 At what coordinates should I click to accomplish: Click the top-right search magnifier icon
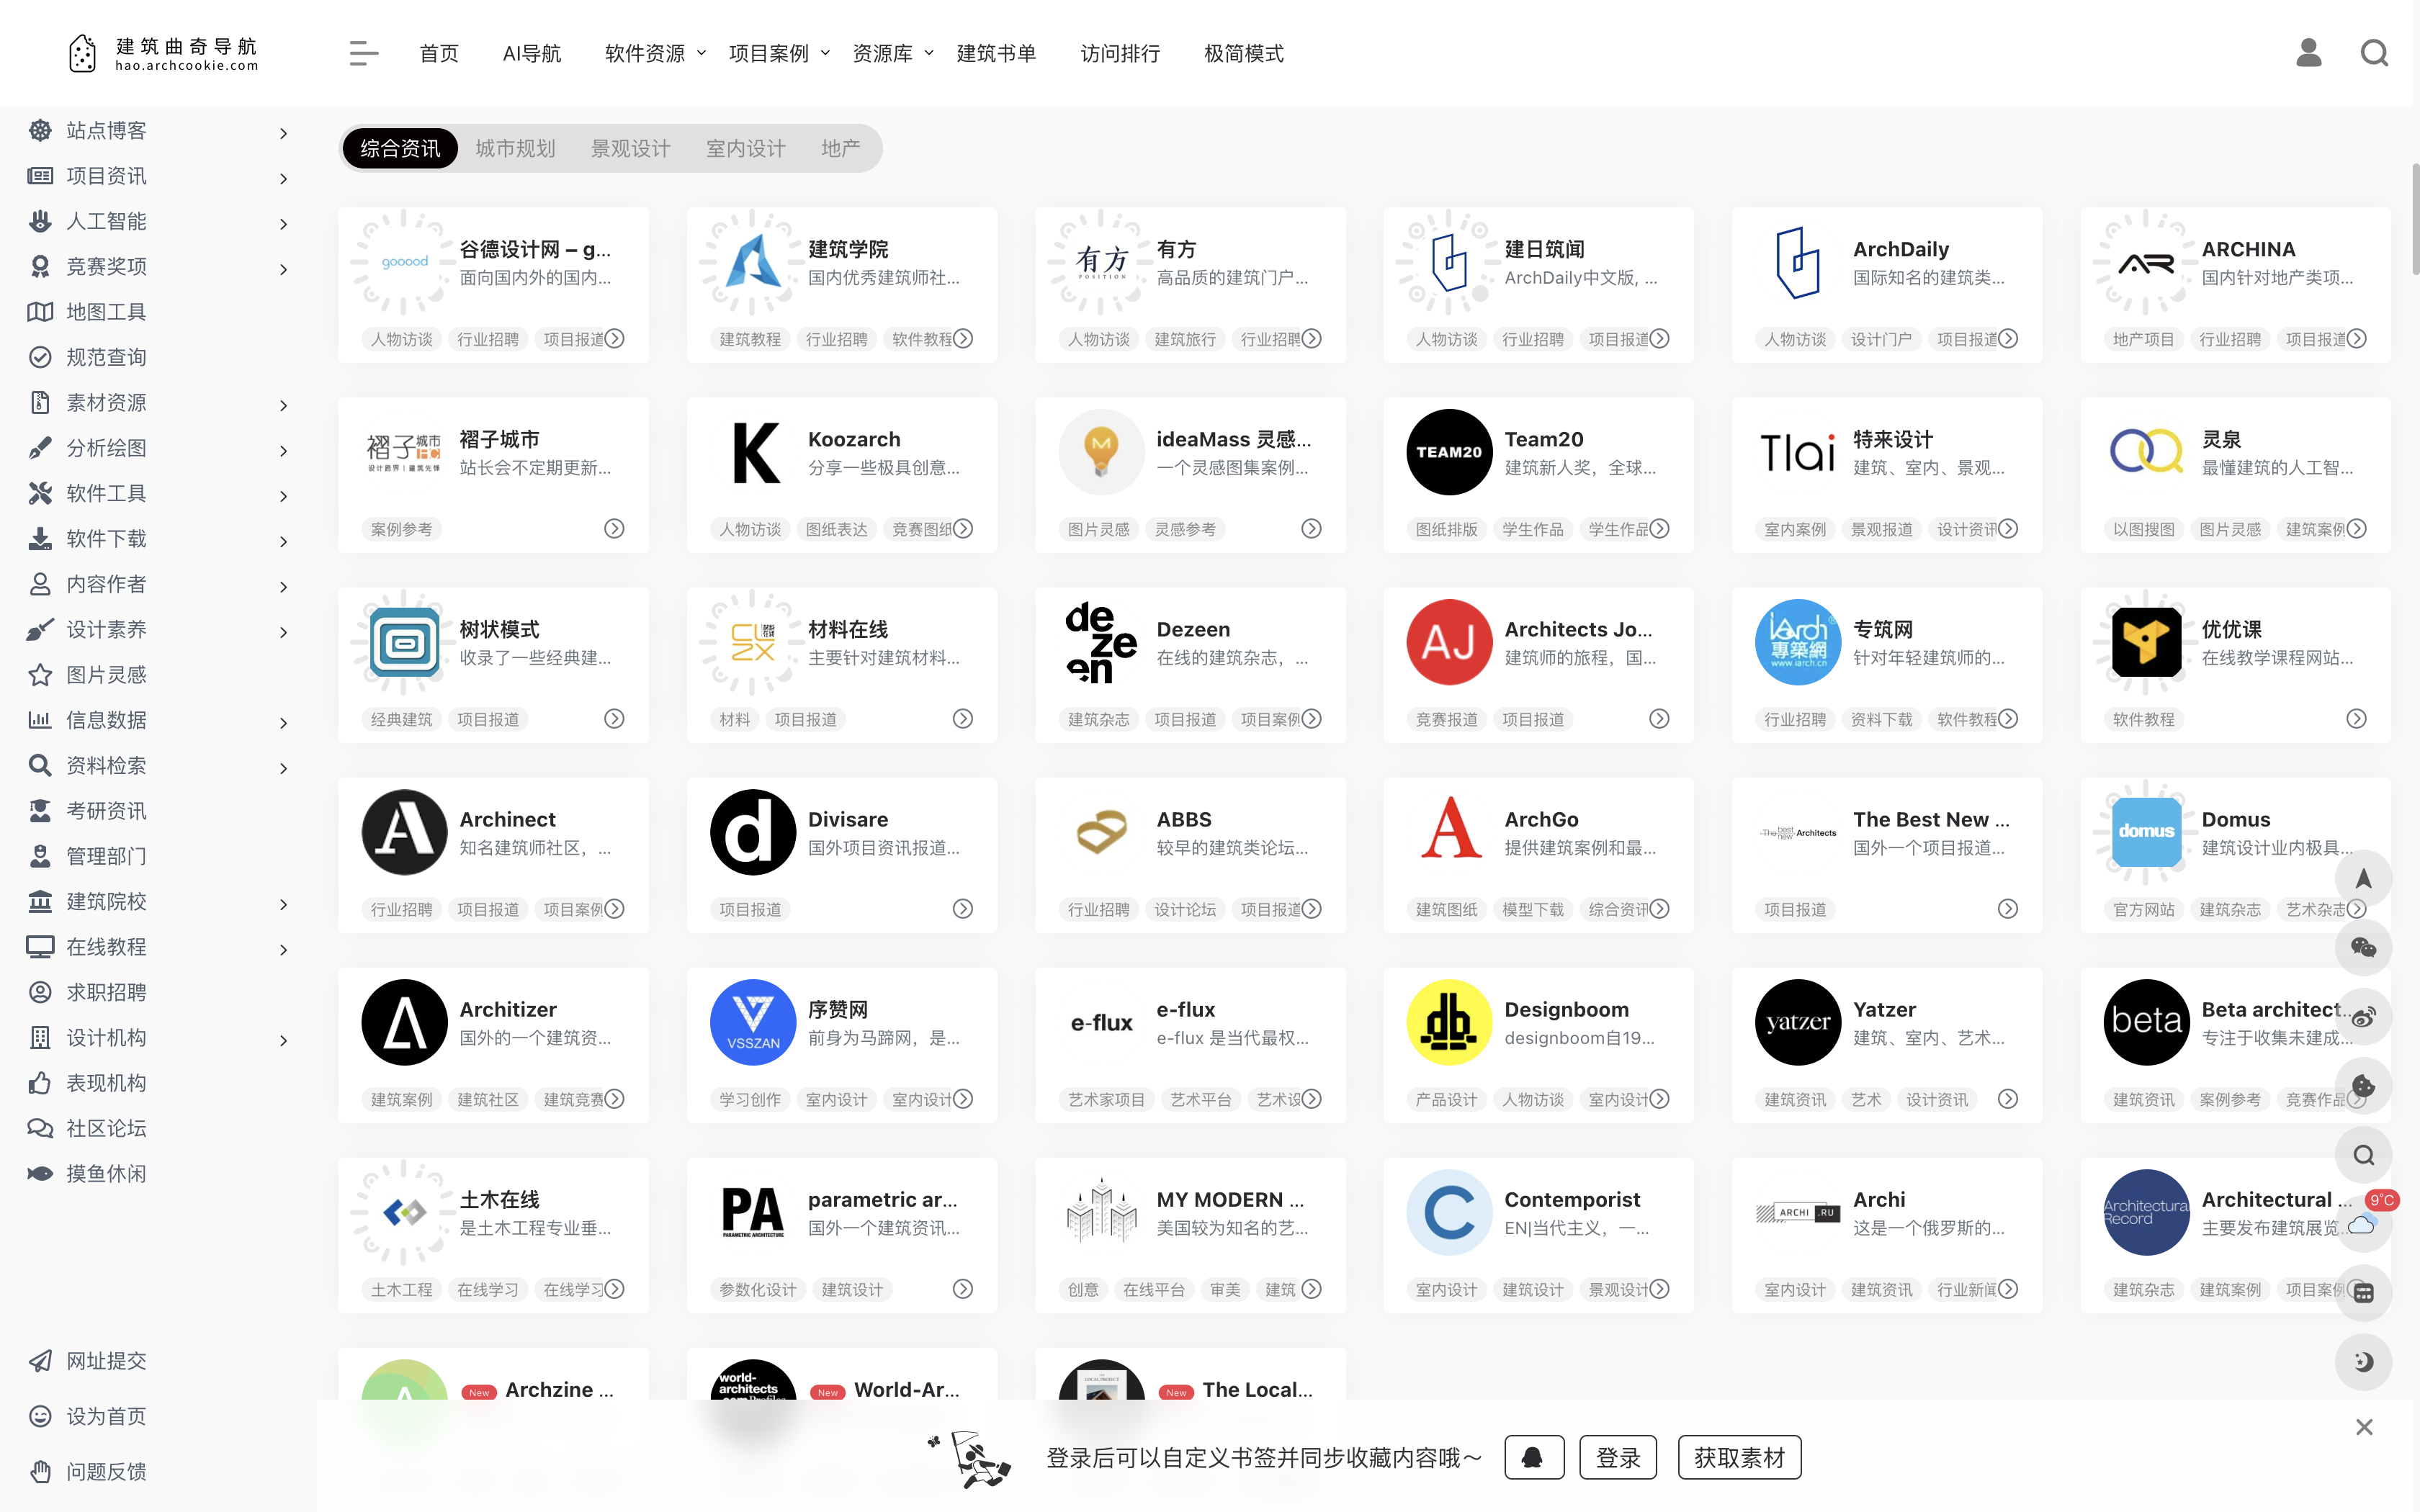point(2375,53)
